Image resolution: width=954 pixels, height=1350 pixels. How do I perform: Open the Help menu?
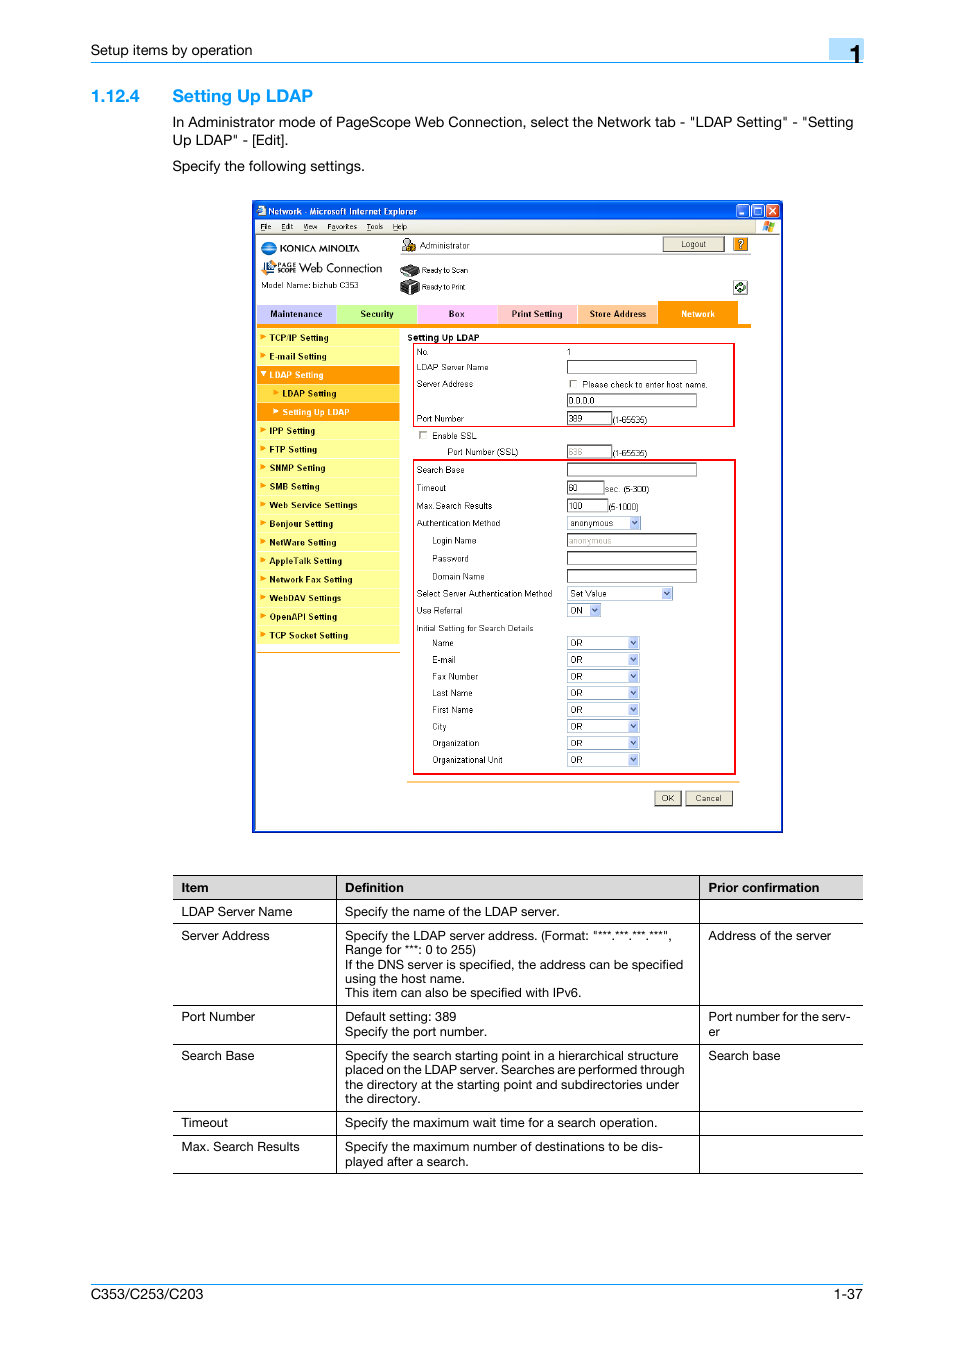tap(400, 227)
